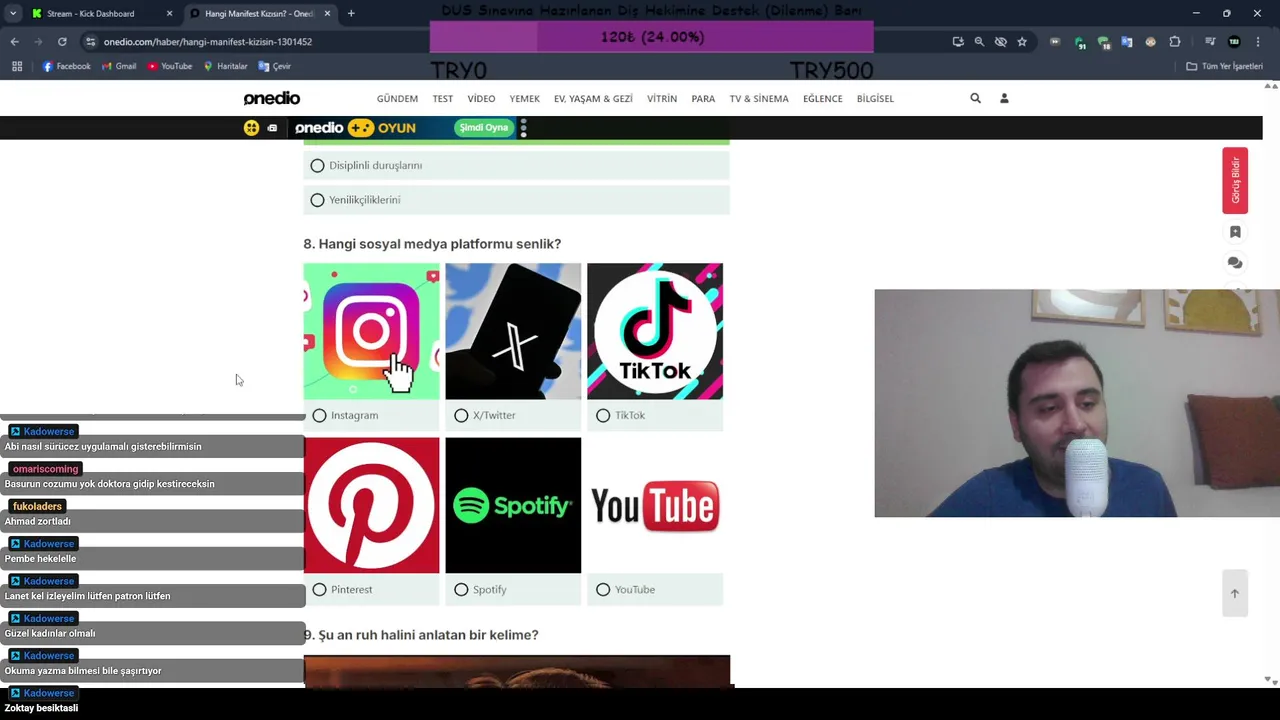Click the TikTok logo image
This screenshot has width=1280, height=720.
point(655,331)
